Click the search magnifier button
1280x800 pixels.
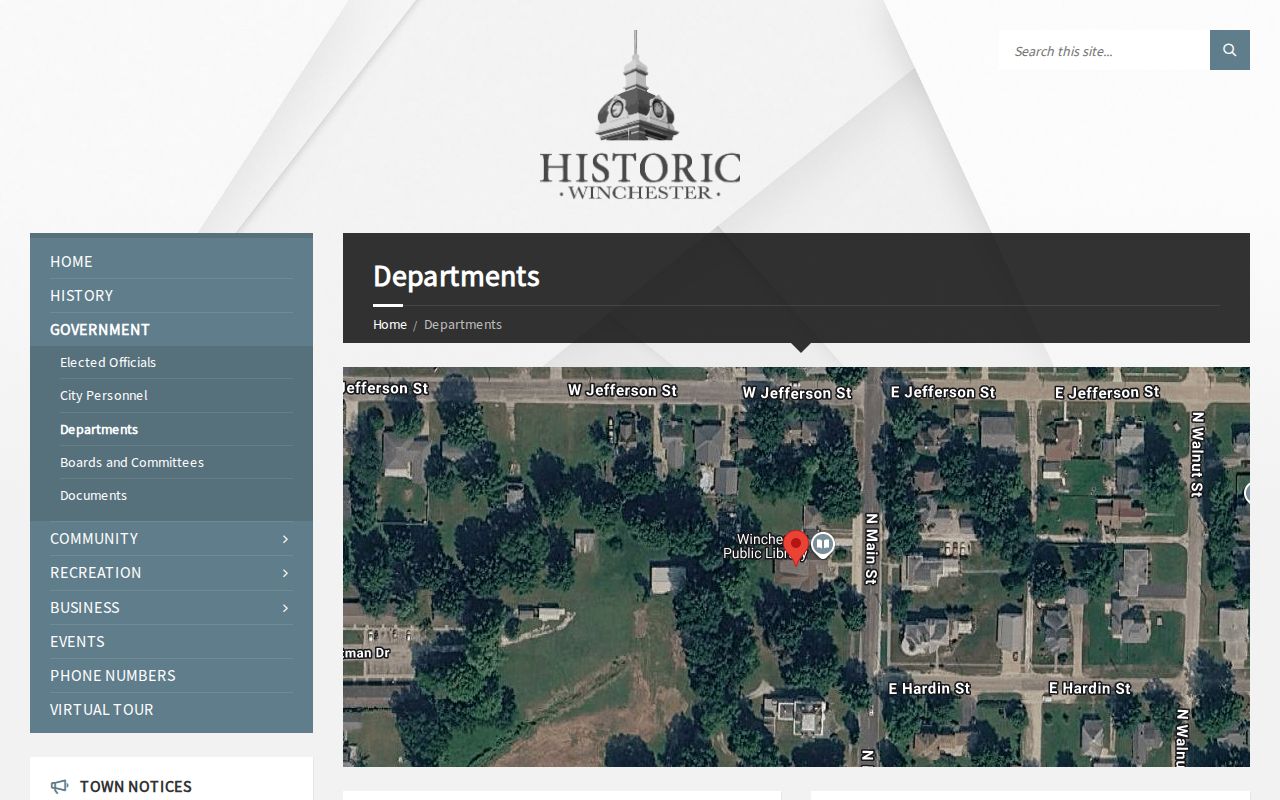1229,50
